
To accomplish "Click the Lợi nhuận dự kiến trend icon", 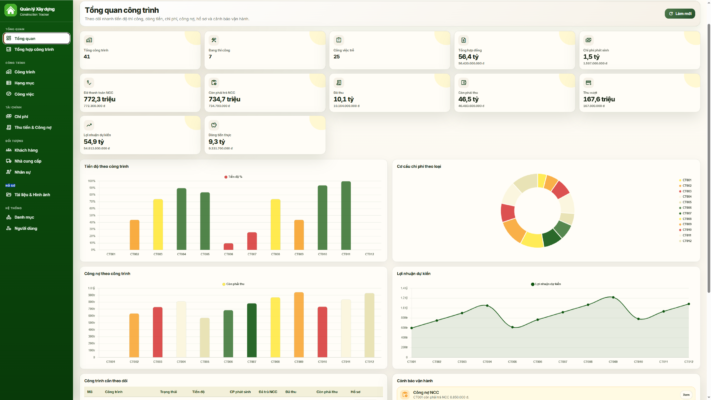I will tap(89, 125).
